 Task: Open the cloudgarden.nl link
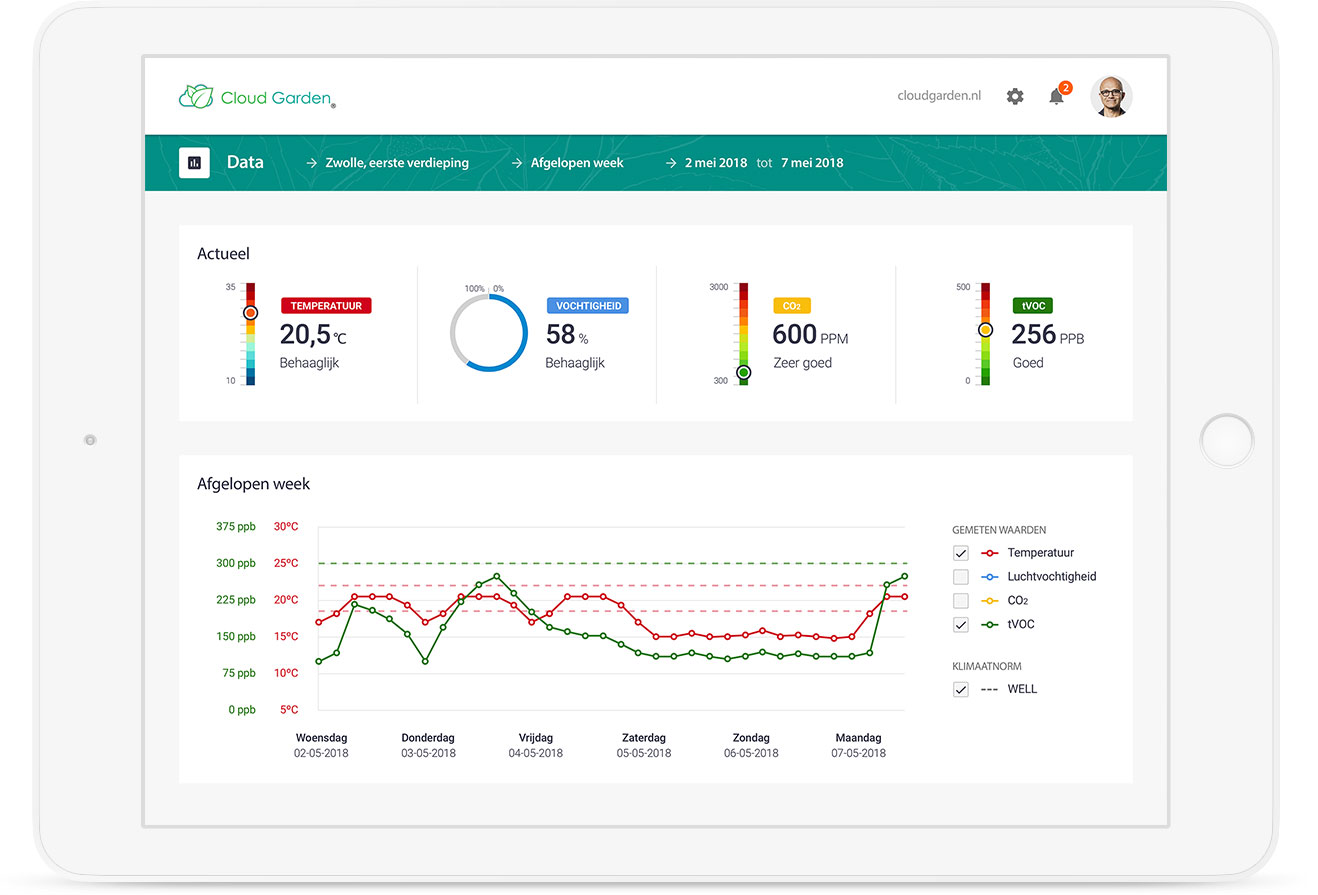coord(939,96)
